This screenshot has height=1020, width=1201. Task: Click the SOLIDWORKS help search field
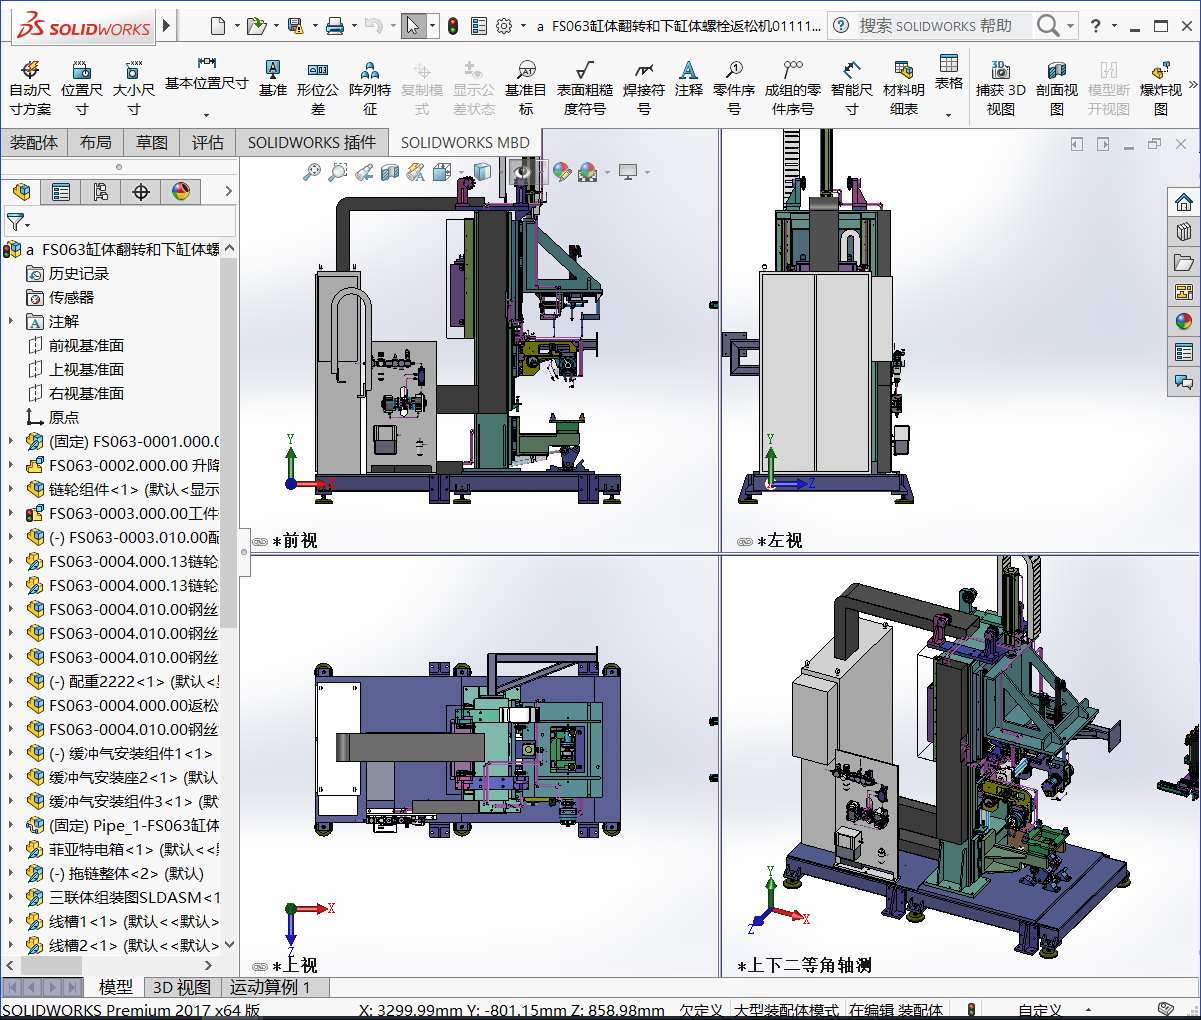point(944,25)
